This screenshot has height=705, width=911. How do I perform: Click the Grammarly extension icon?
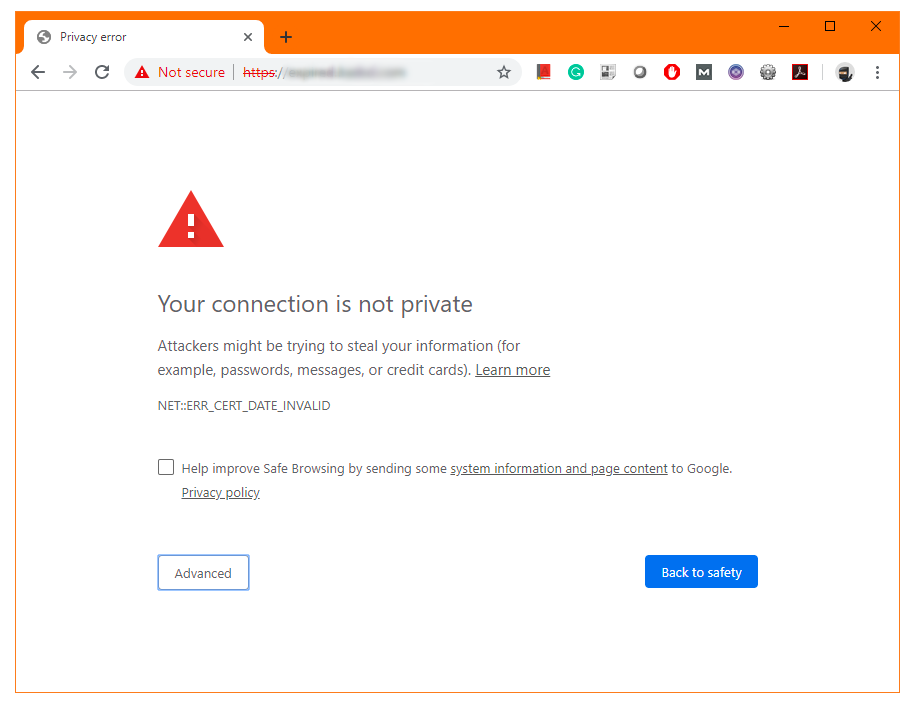click(576, 72)
